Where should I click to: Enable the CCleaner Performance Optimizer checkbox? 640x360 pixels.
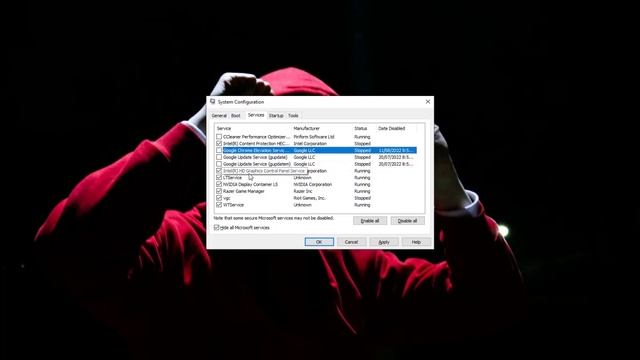(x=219, y=137)
